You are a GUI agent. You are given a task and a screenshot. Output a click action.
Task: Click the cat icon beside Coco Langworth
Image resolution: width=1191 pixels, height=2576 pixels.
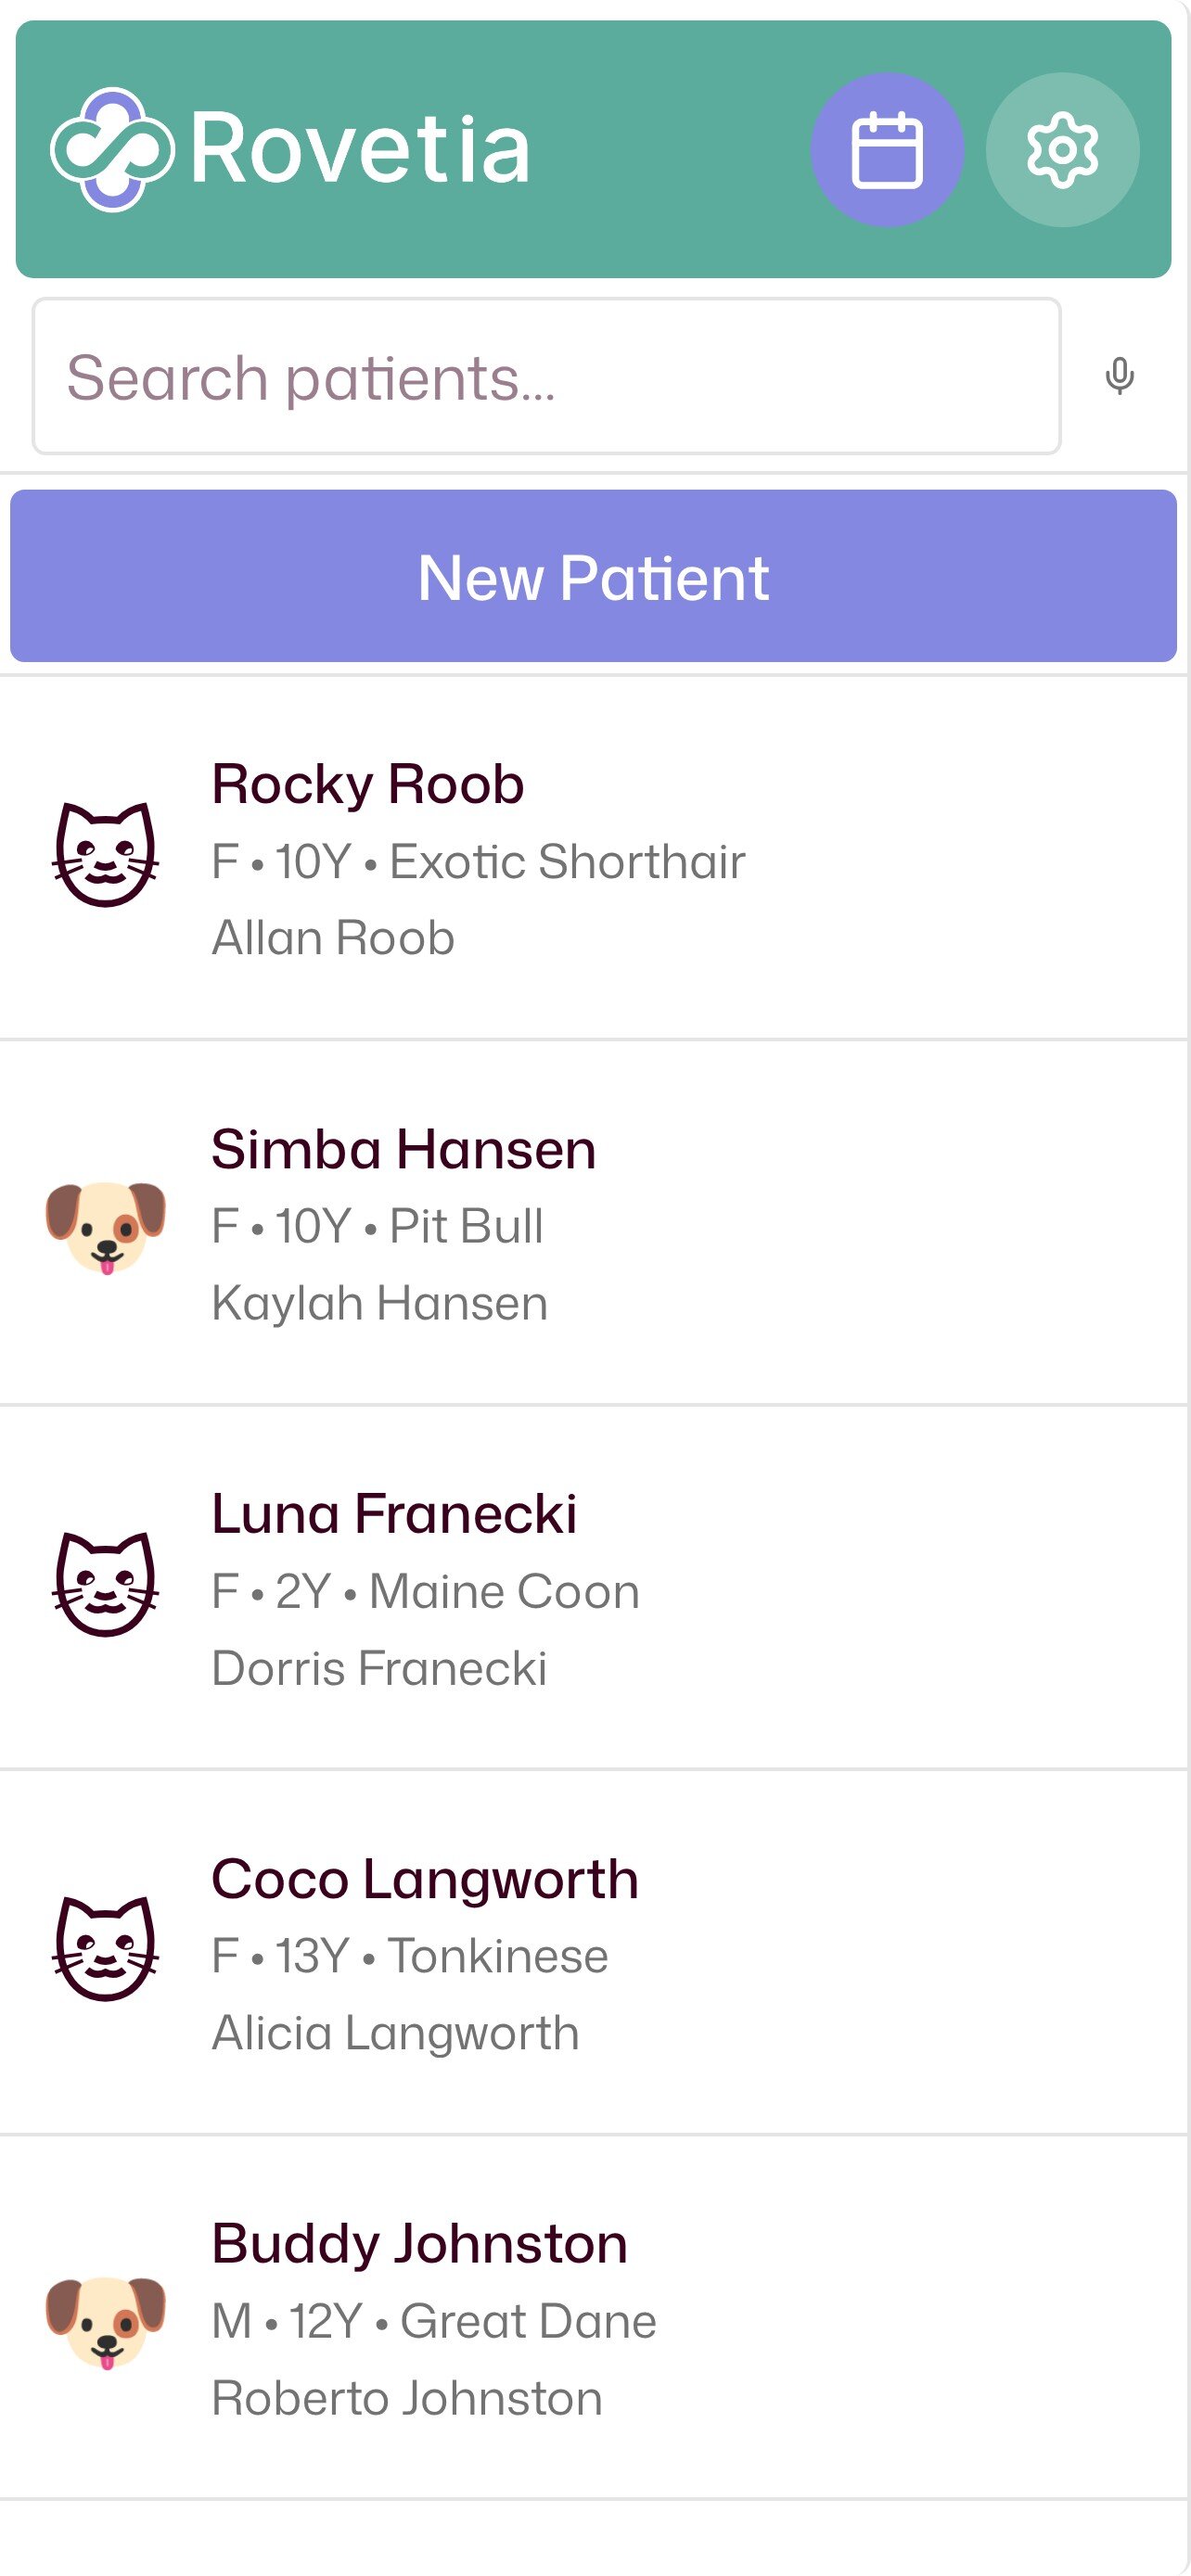105,1950
